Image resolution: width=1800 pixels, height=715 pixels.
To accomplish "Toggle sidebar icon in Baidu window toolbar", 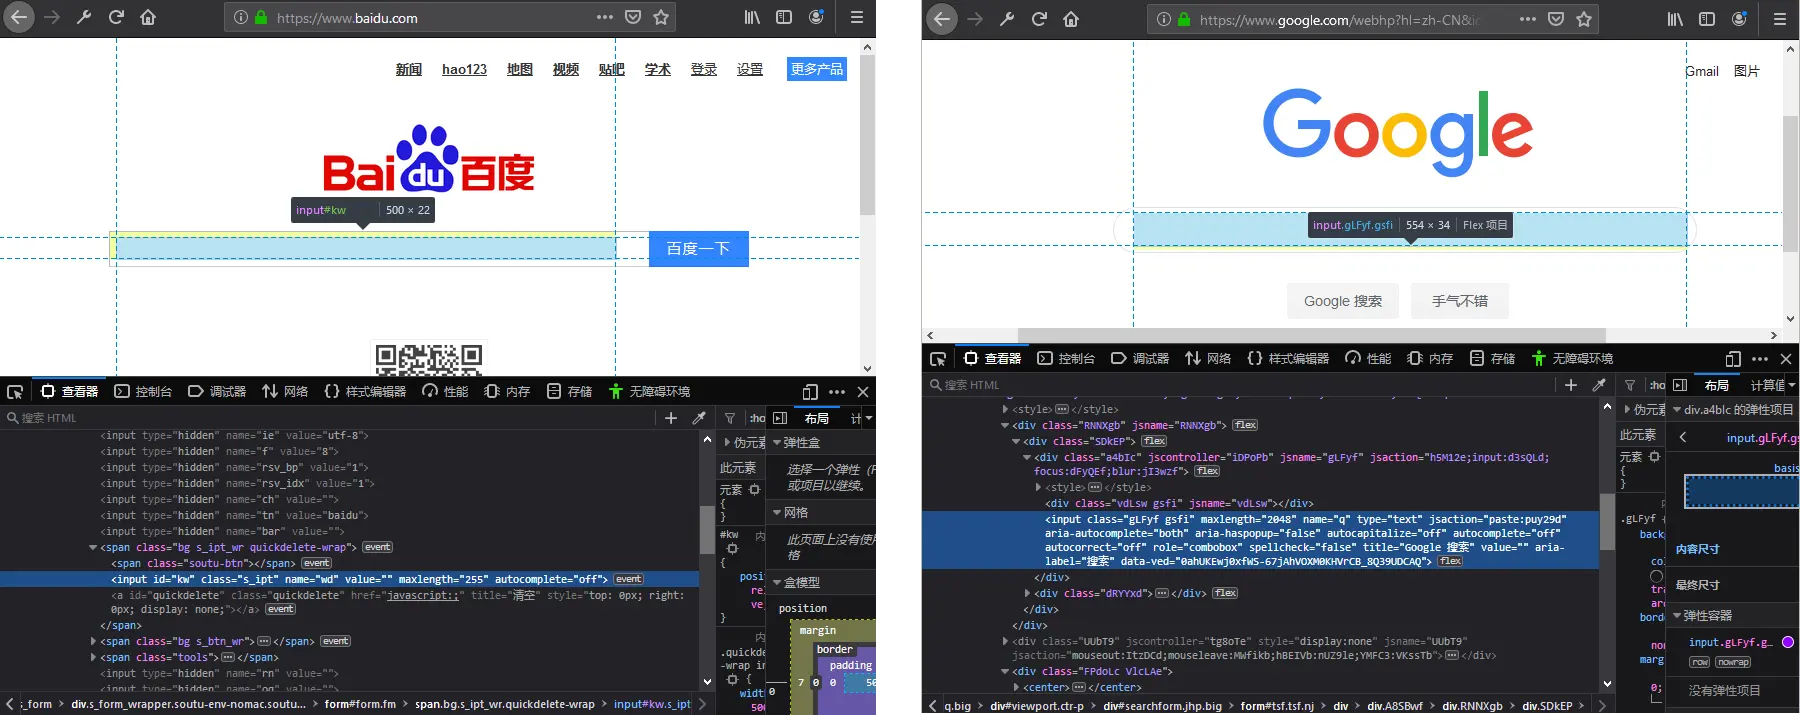I will coord(784,17).
